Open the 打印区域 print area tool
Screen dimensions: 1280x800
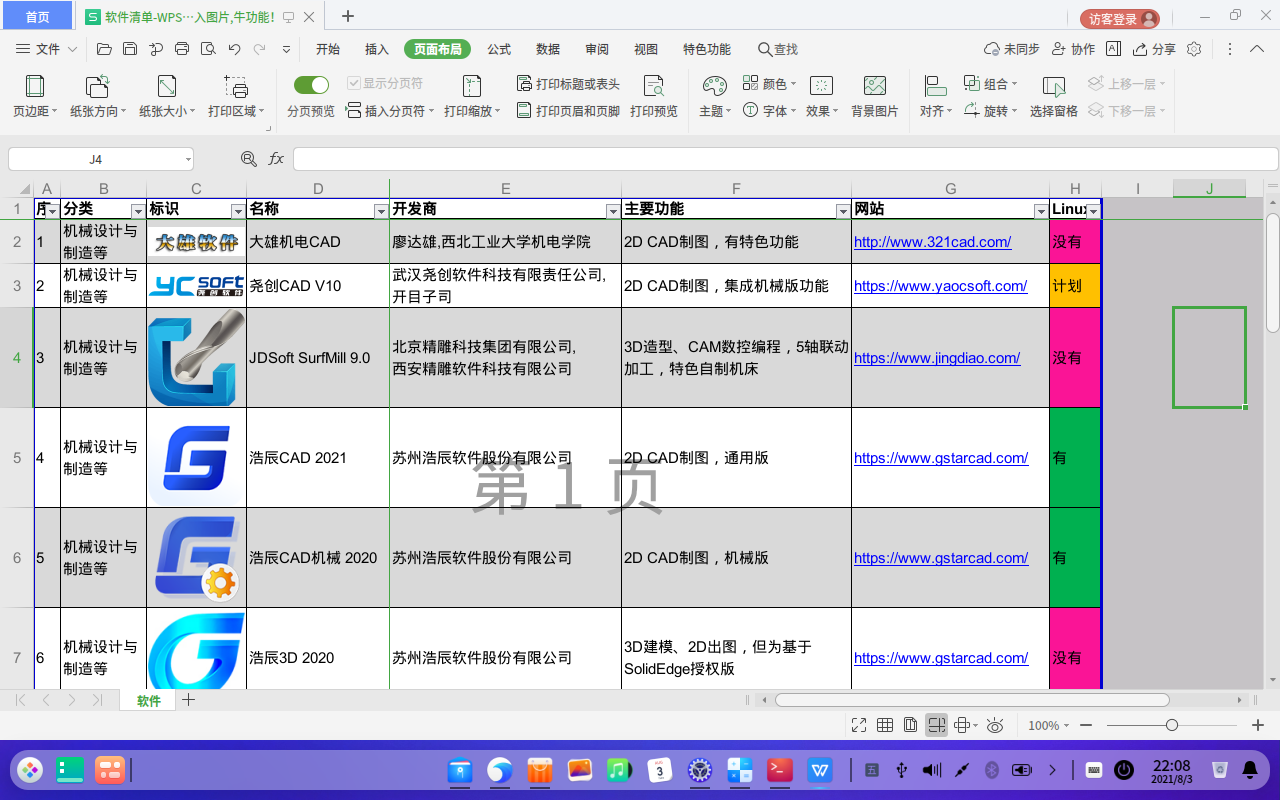pyautogui.click(x=236, y=88)
